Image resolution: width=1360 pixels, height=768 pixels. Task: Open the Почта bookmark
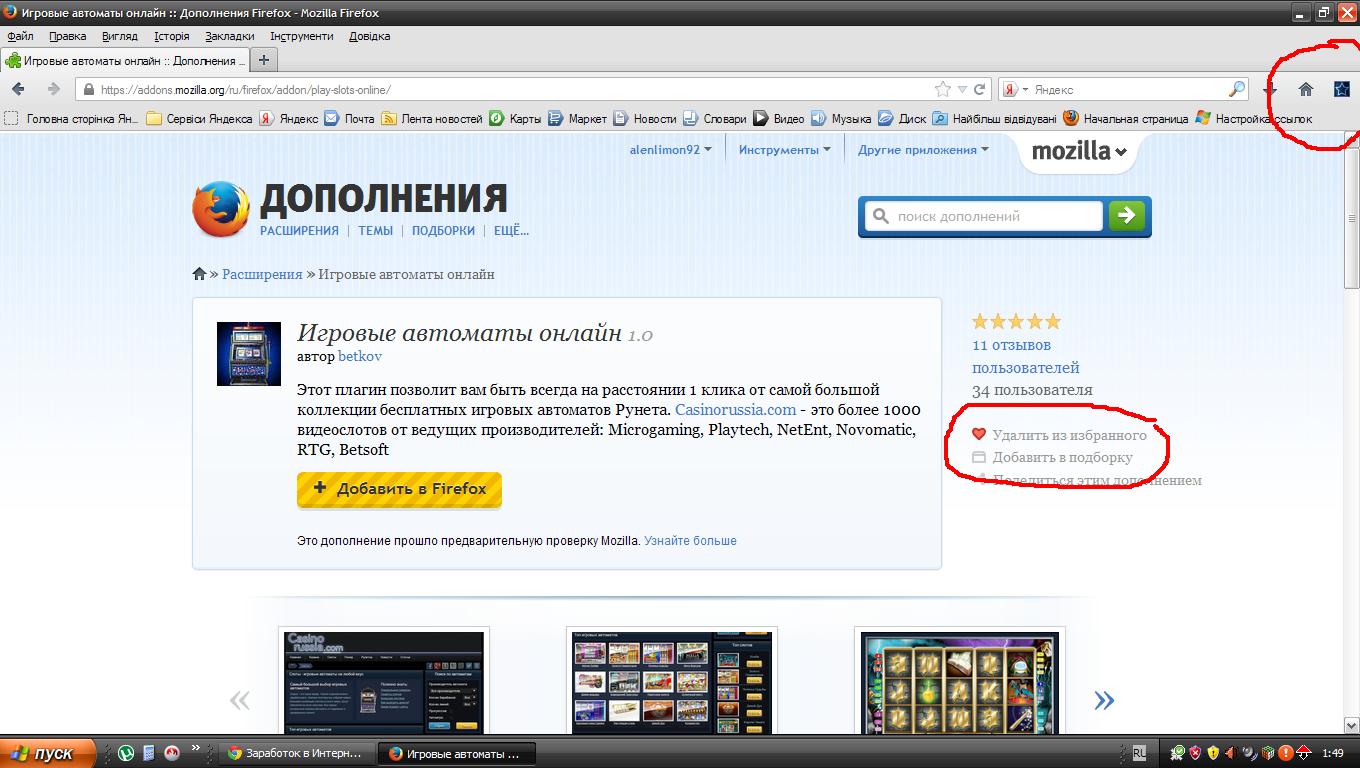coord(349,118)
